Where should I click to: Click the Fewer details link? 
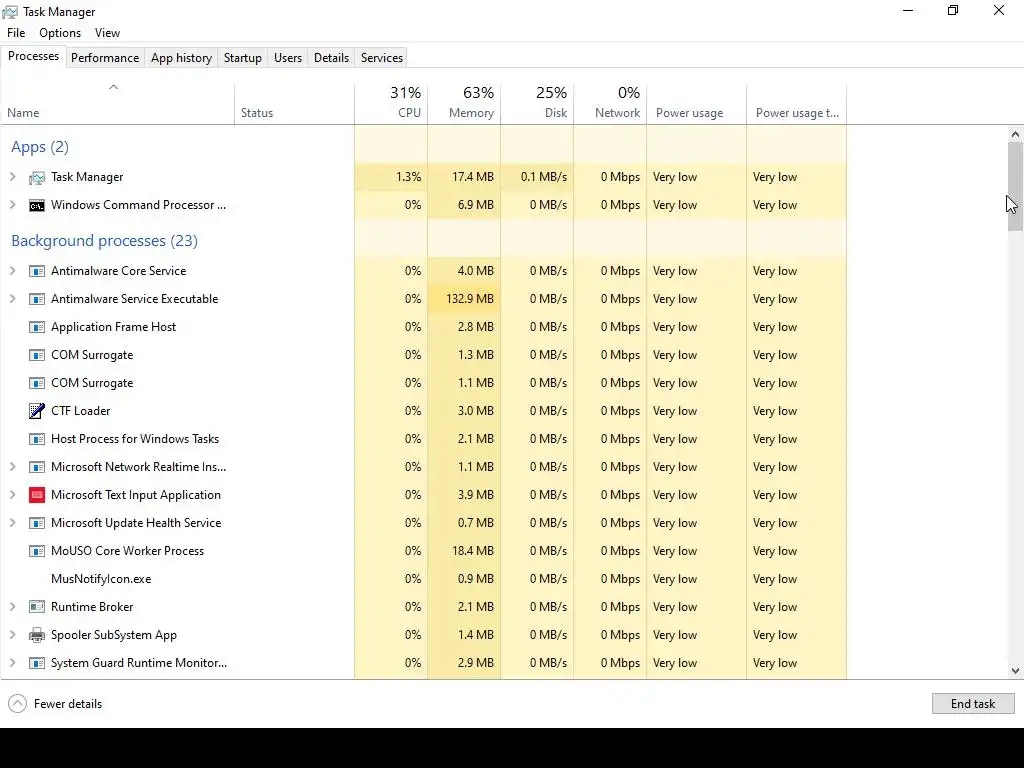coord(68,704)
